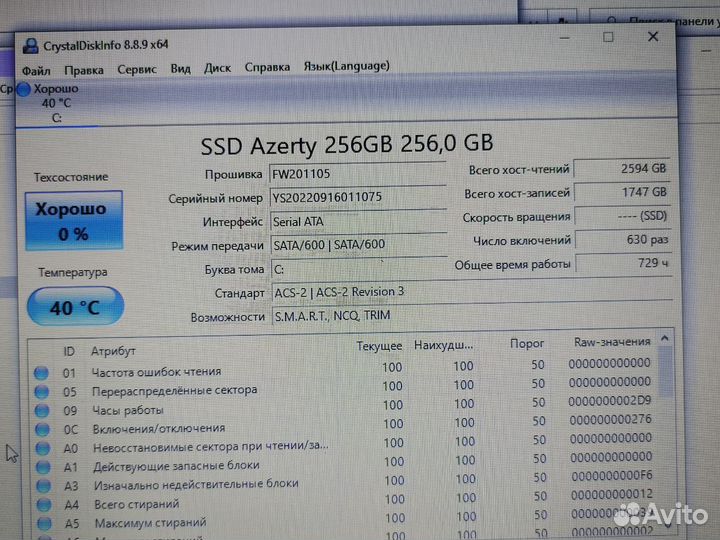This screenshot has height=540, width=720.
Task: Click raw value 000000000276
Action: point(611,419)
